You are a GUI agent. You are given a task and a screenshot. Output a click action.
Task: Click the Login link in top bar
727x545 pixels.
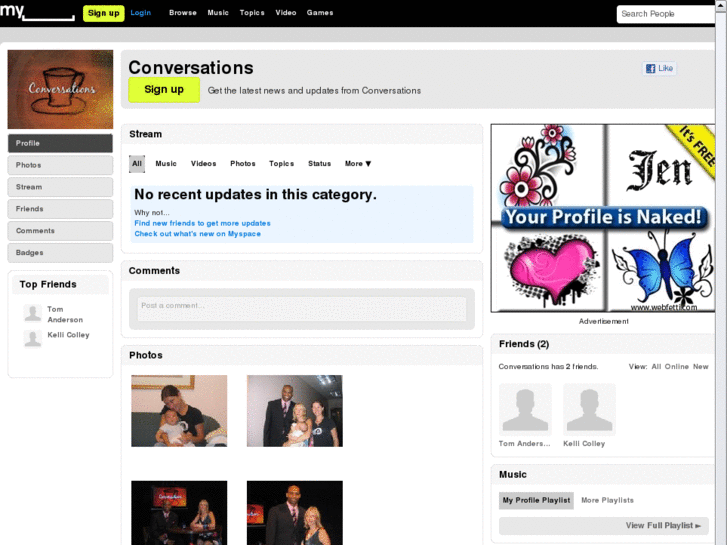coord(140,13)
